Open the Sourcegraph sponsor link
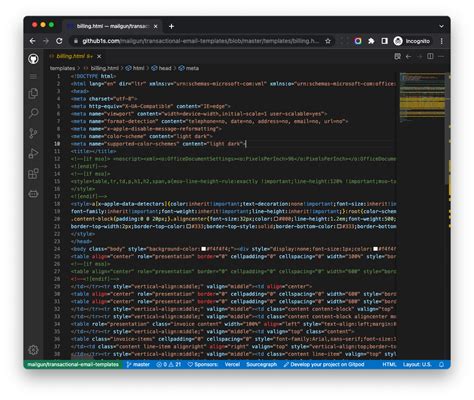 pos(262,364)
